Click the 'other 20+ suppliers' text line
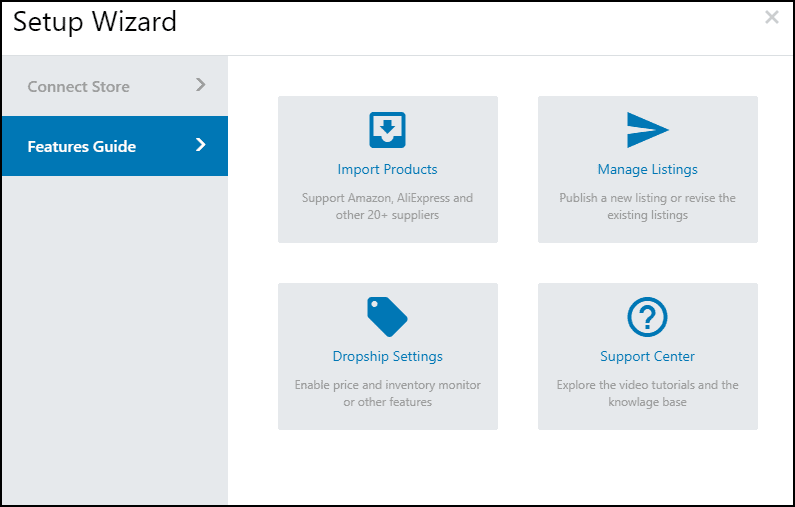The width and height of the screenshot is (795, 507). coord(387,215)
